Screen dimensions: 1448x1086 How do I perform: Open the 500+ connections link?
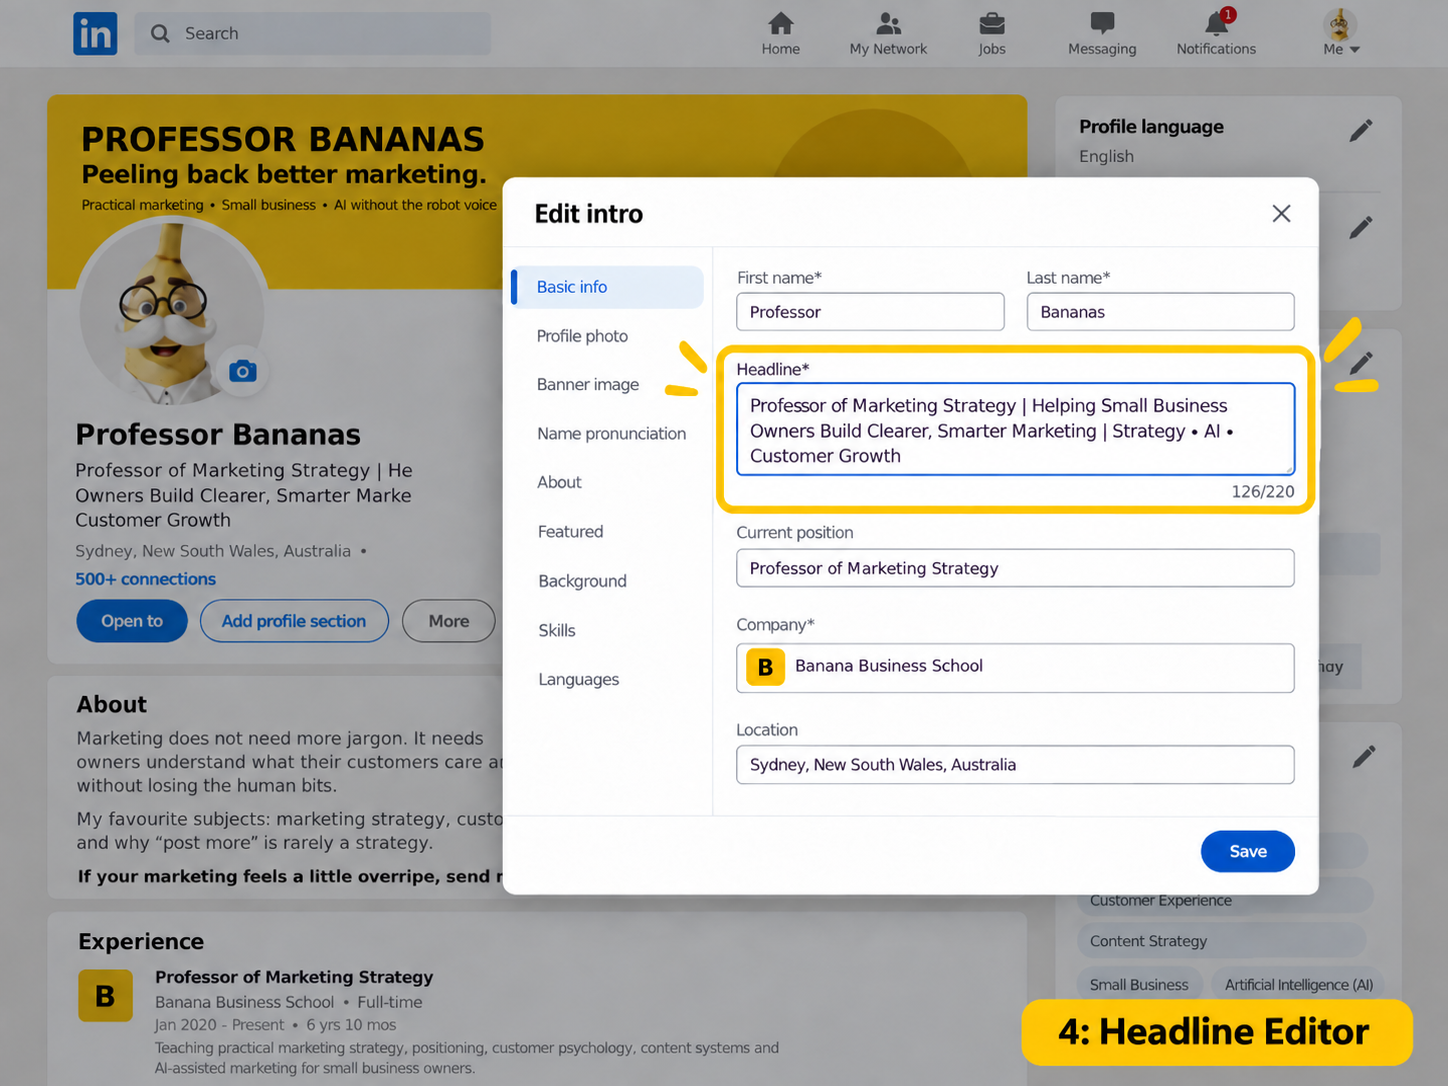(x=145, y=579)
